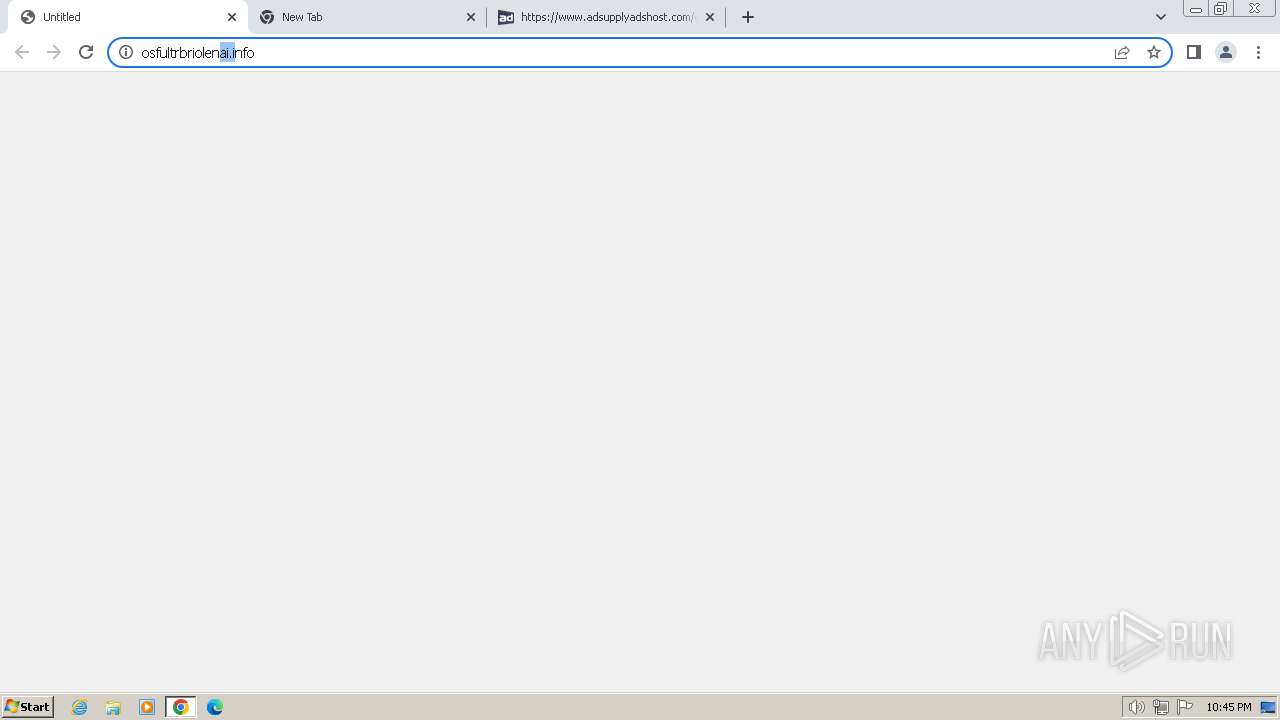Go forward to next page
This screenshot has height=720, width=1280.
[54, 52]
